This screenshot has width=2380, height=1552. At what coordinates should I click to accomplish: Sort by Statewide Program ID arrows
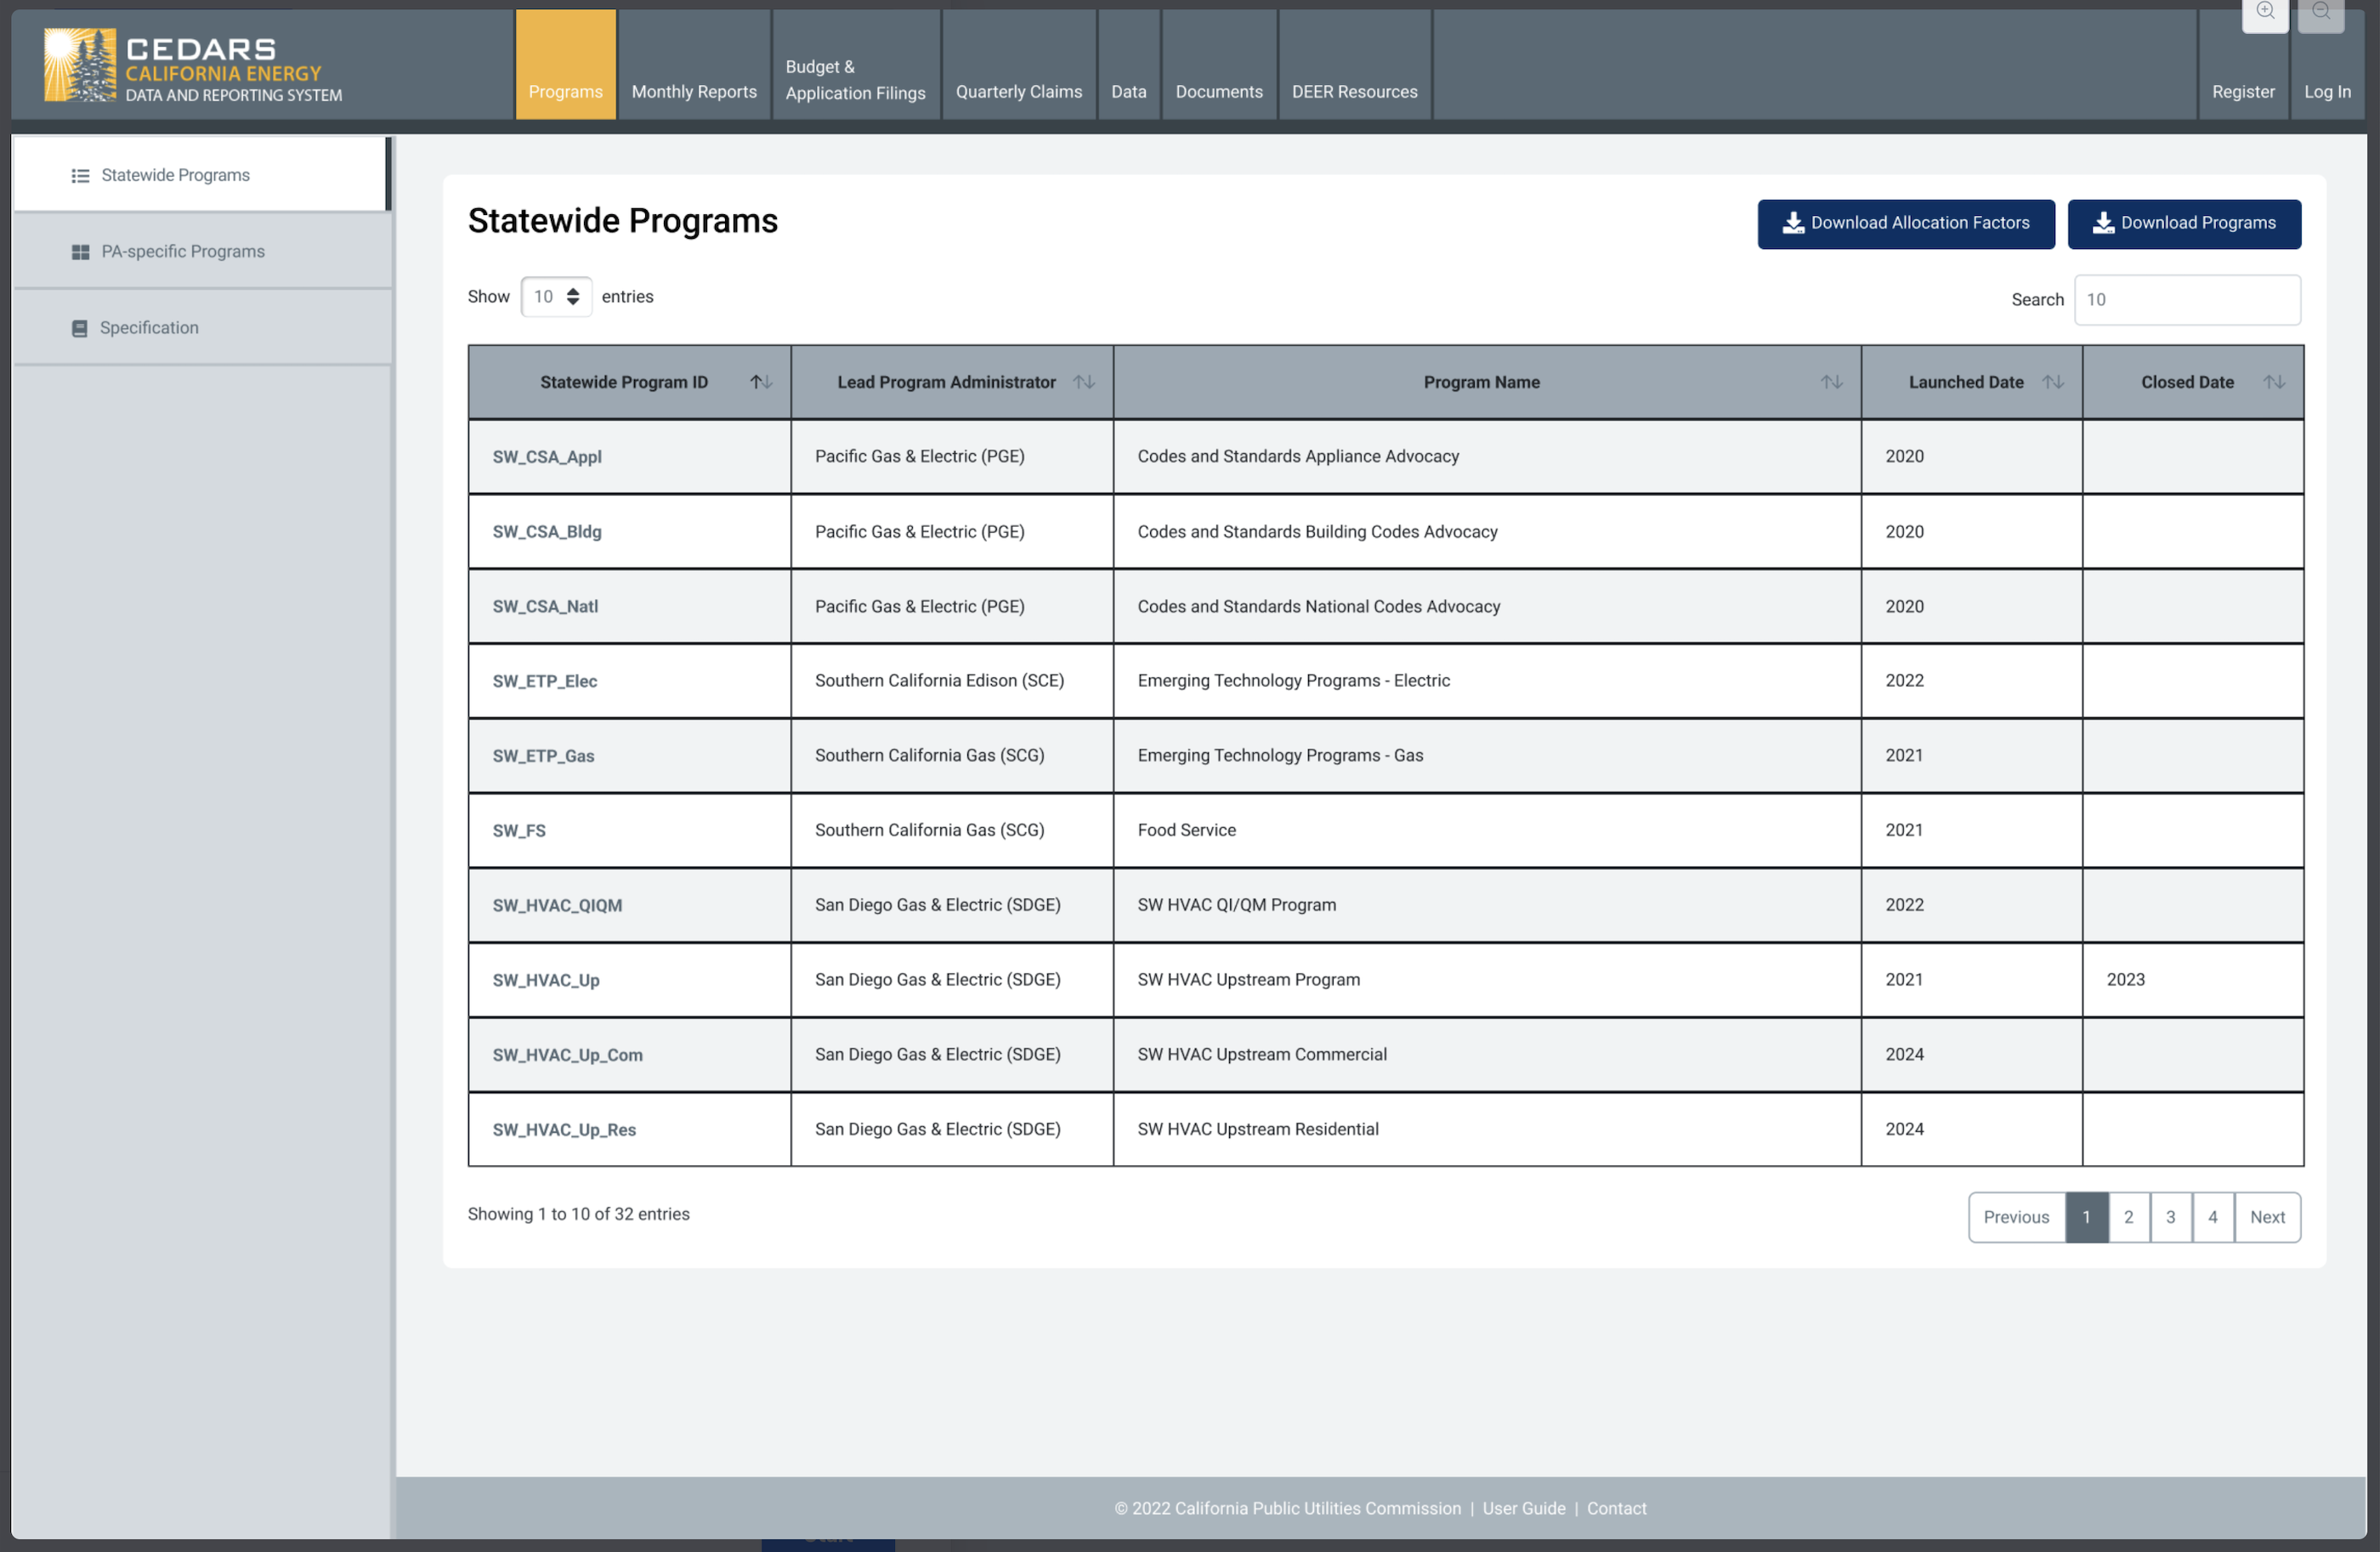tap(761, 382)
